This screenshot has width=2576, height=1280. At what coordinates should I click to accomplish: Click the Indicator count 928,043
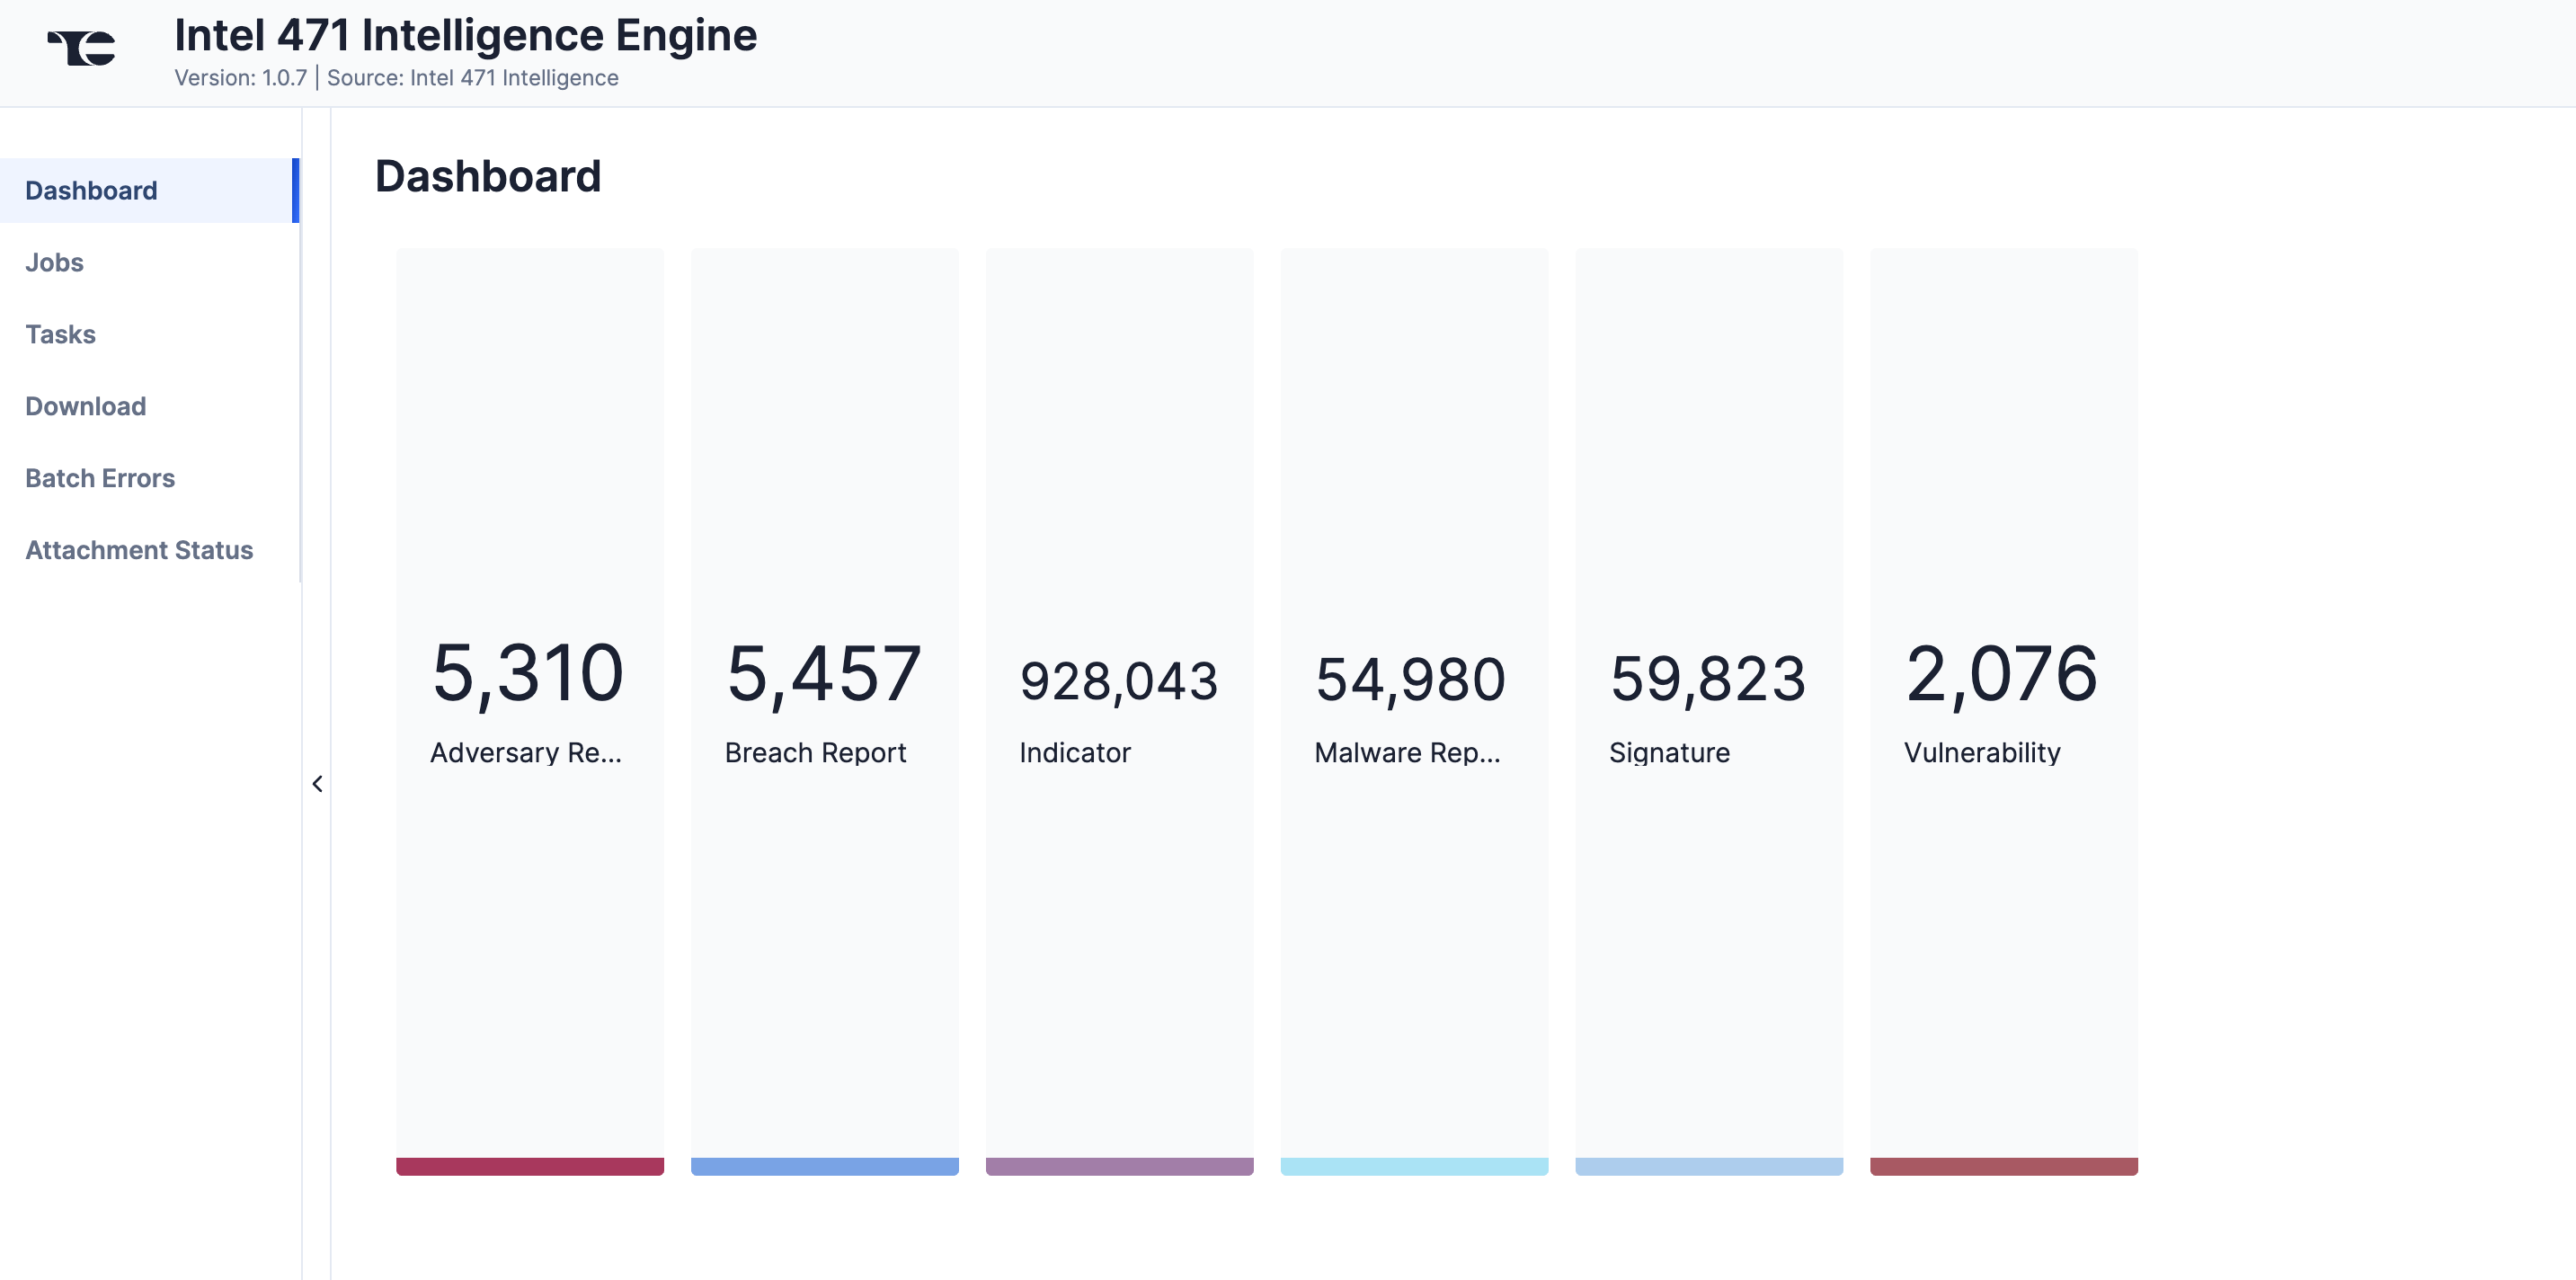click(1118, 682)
